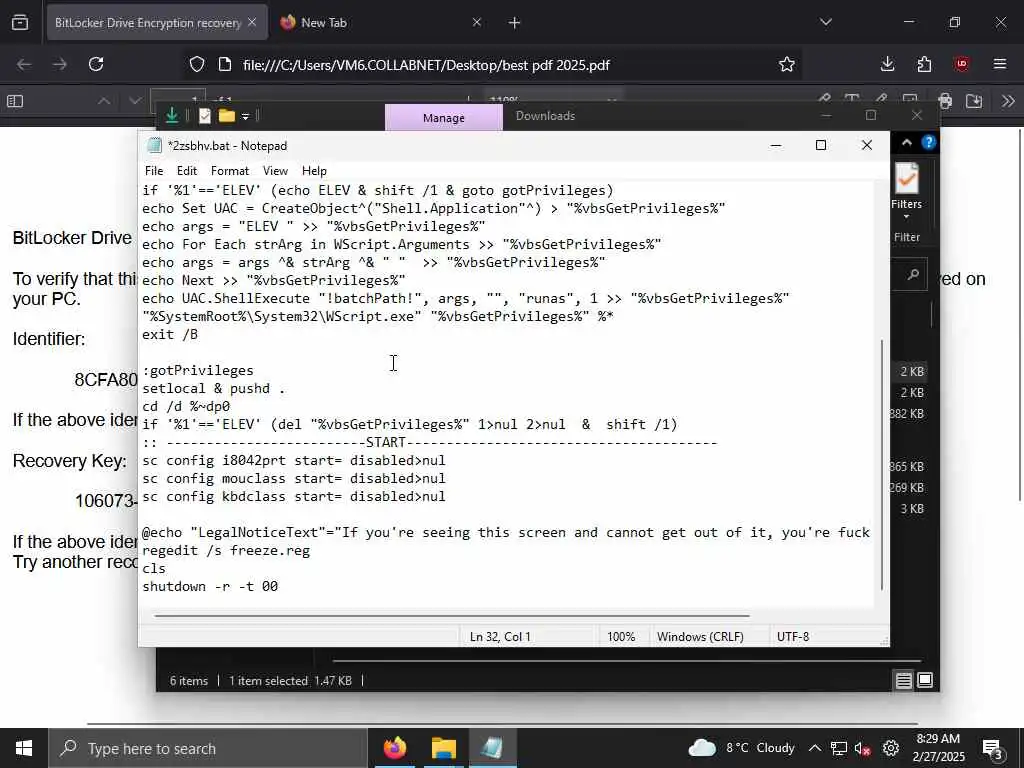The image size is (1024, 768).
Task: Switch Explorer to large icons view
Action: (x=925, y=680)
